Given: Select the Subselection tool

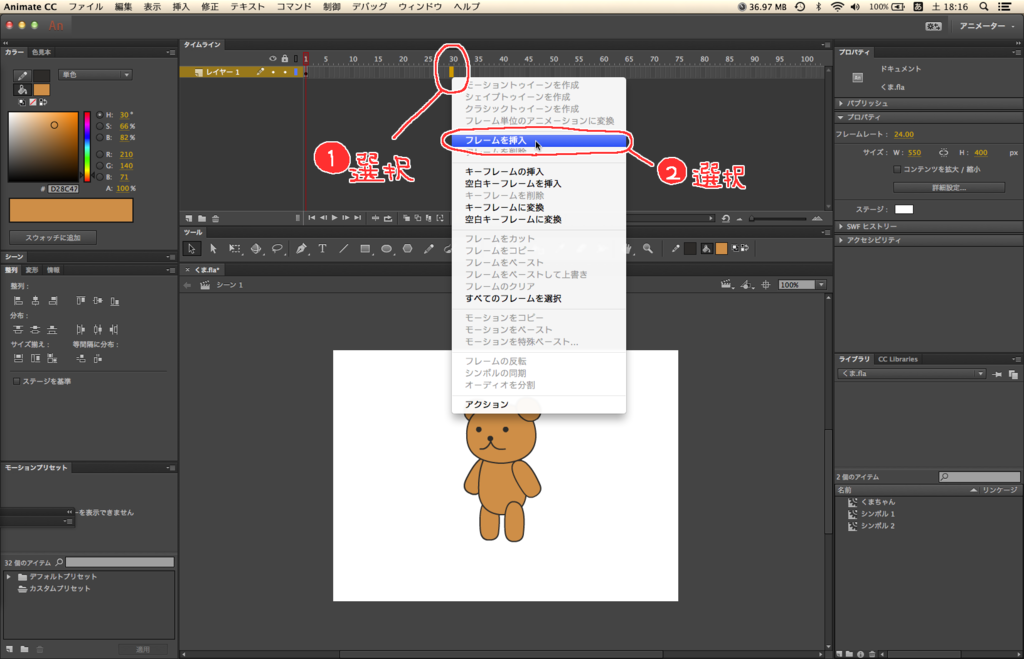Looking at the screenshot, I should (x=213, y=249).
